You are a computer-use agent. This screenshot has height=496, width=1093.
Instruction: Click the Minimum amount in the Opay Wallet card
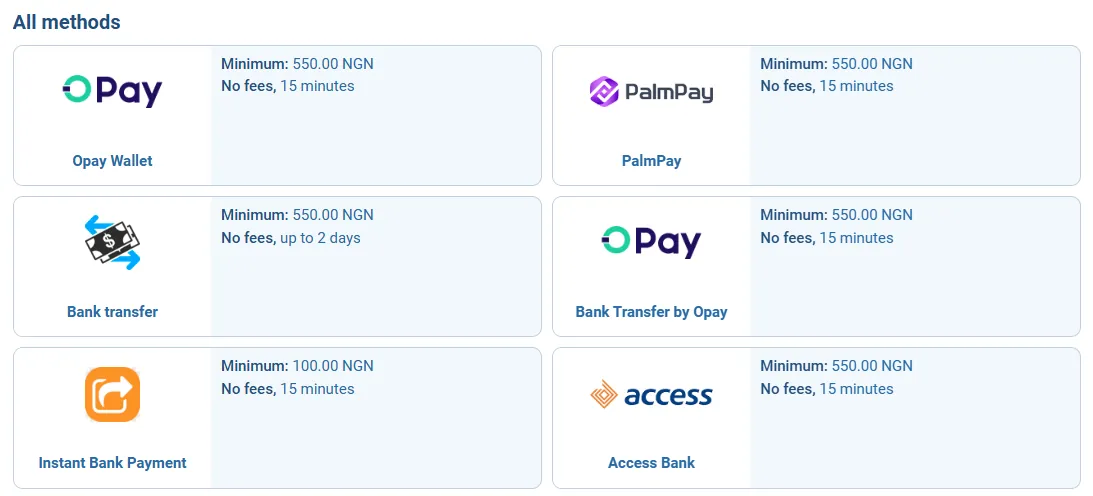click(297, 64)
